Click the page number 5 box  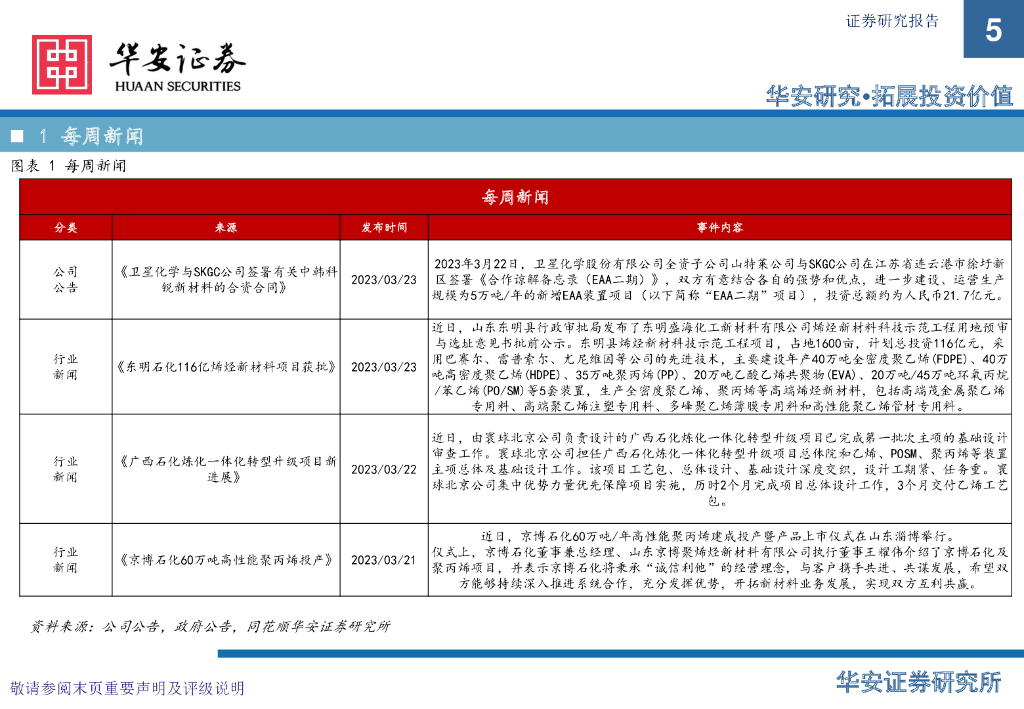[993, 29]
